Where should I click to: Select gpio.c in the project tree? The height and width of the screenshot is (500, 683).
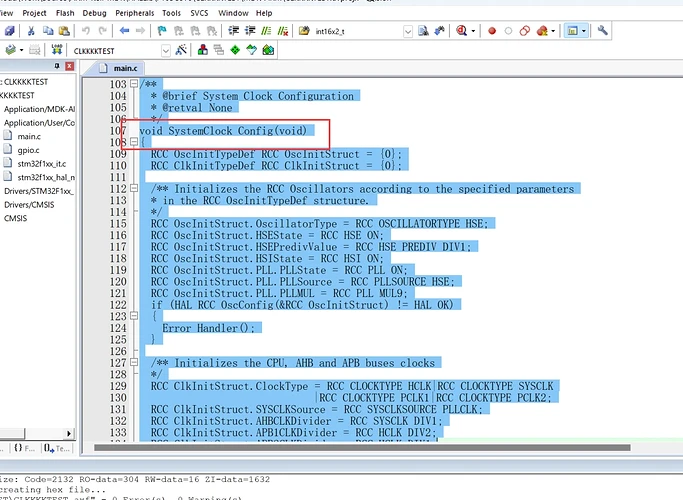pyautogui.click(x=29, y=149)
